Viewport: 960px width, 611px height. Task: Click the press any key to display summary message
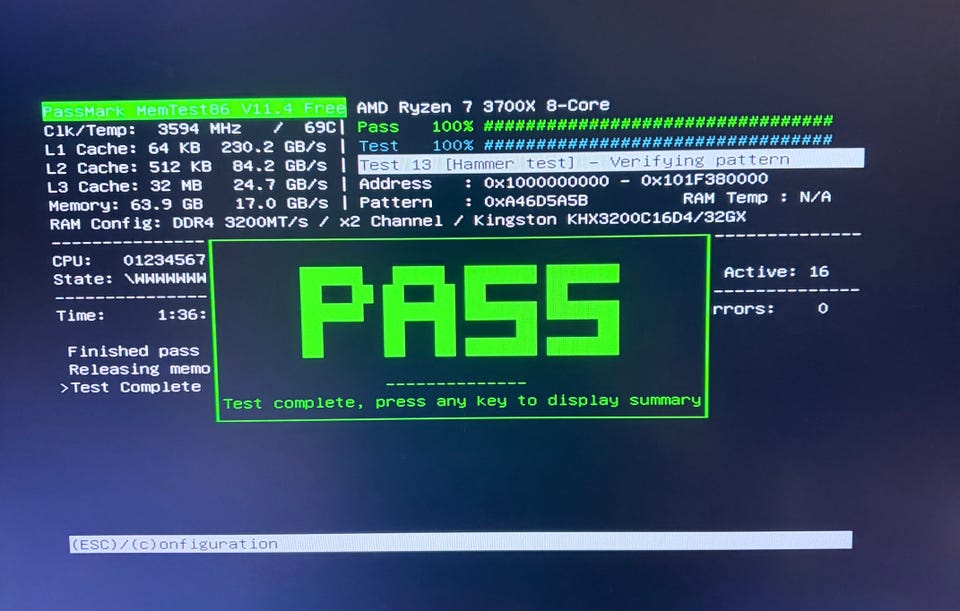462,402
